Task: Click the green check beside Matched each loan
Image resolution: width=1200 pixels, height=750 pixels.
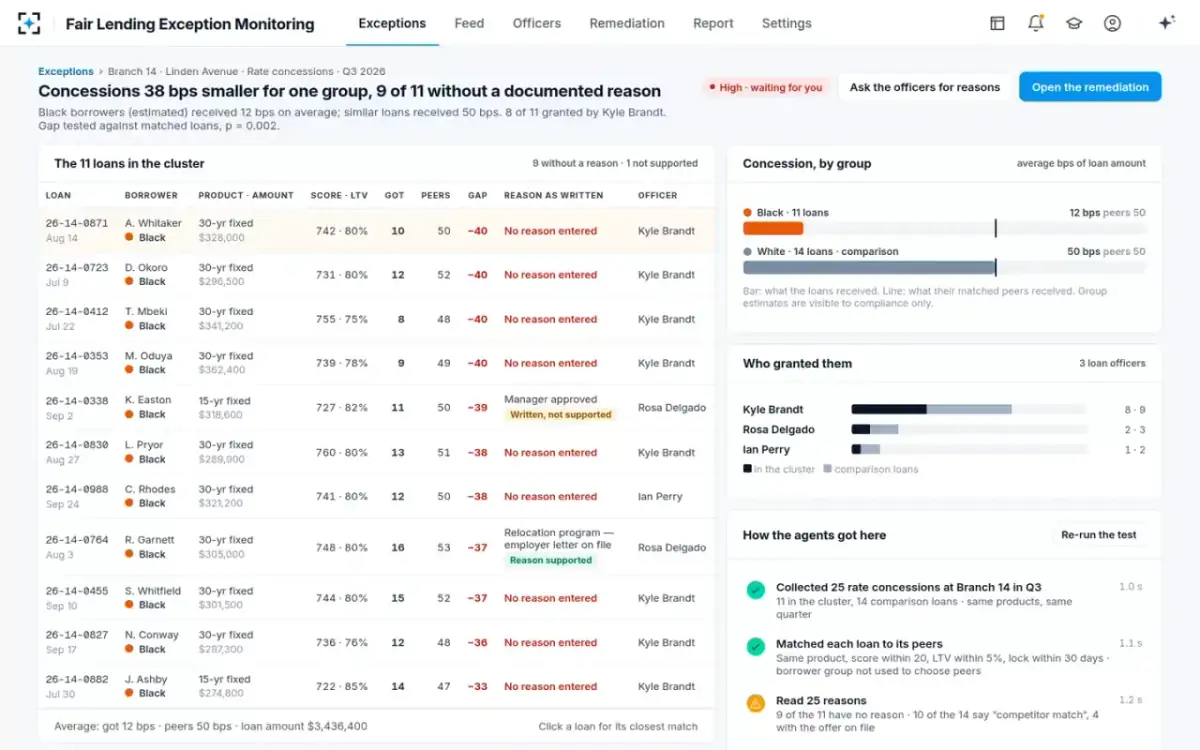Action: pyautogui.click(x=756, y=646)
